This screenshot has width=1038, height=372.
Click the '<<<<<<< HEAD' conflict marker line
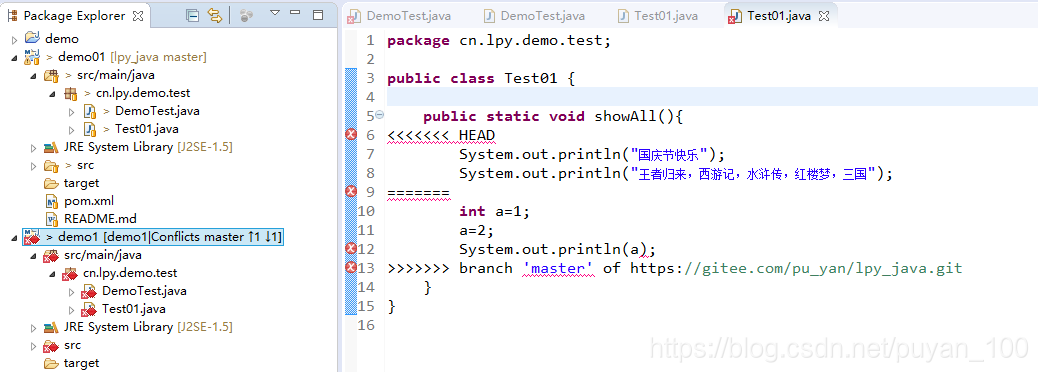pyautogui.click(x=441, y=136)
